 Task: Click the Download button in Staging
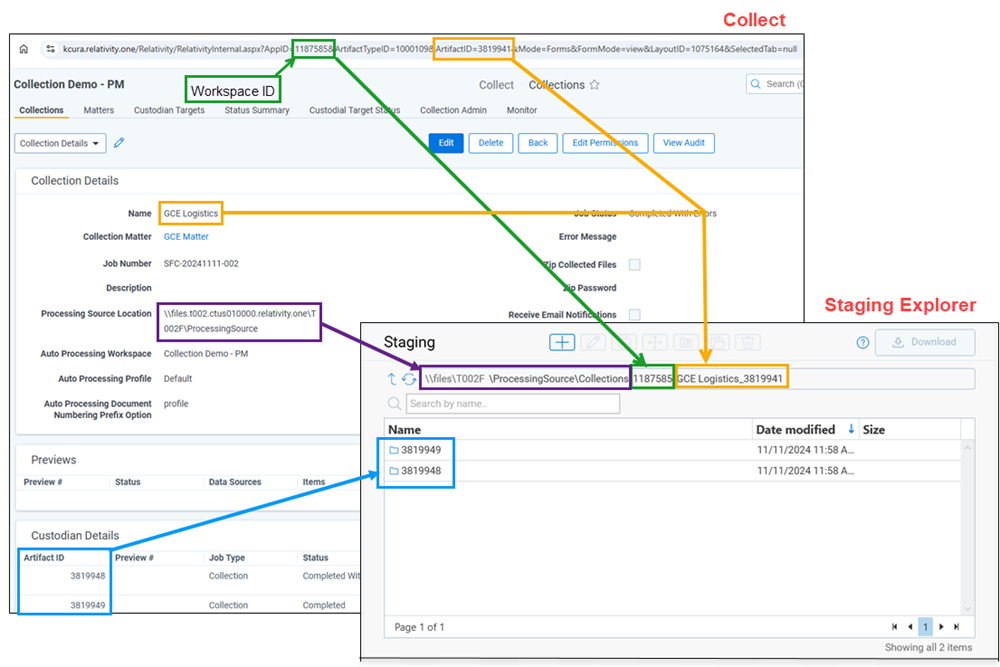[925, 342]
